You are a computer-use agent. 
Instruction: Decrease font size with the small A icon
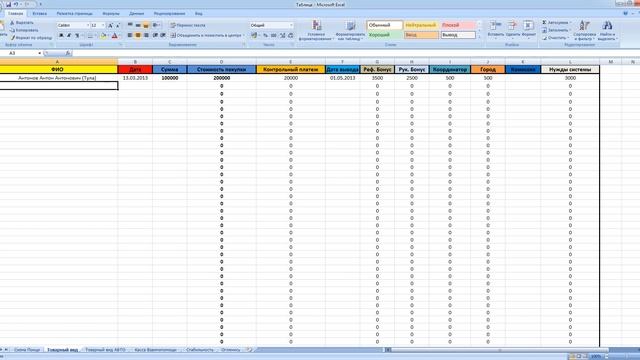(x=118, y=25)
